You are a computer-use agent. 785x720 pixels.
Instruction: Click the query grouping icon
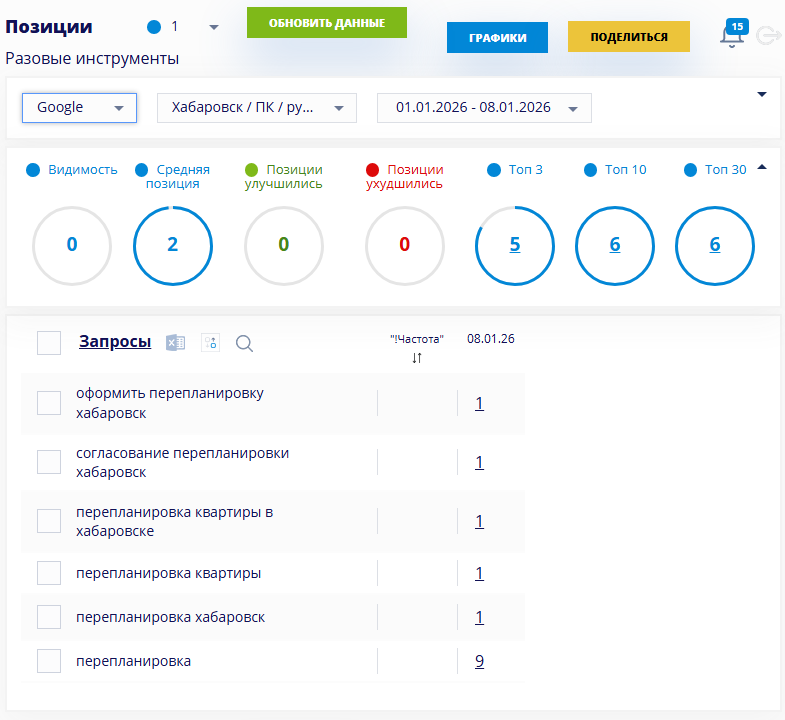(x=210, y=343)
